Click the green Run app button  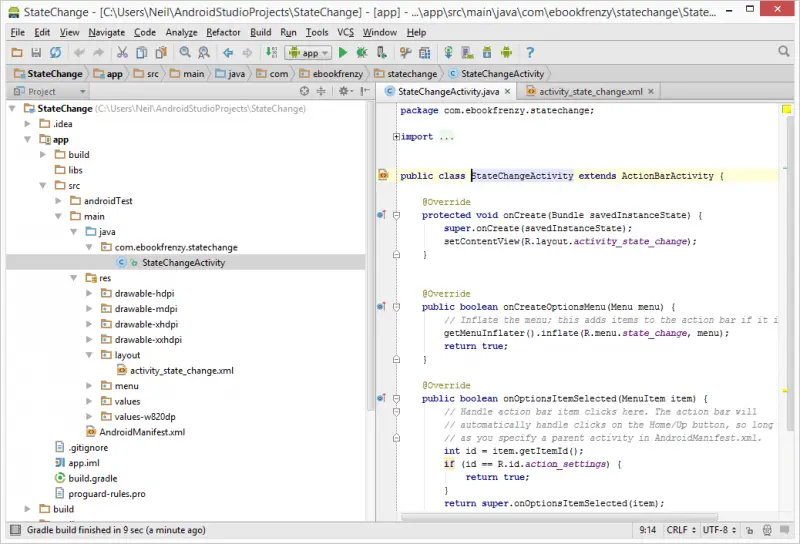[x=343, y=53]
